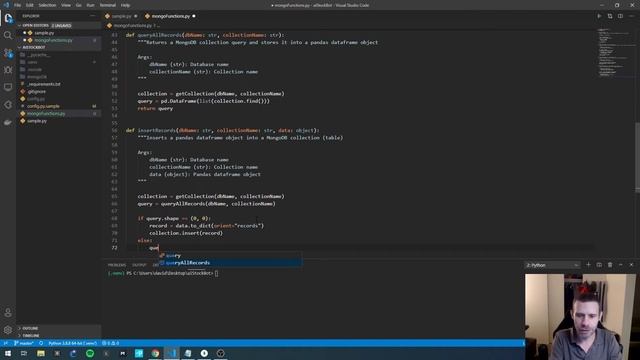640x360 pixels.
Task: Open the Manage gear icon
Action: click(x=8, y=330)
